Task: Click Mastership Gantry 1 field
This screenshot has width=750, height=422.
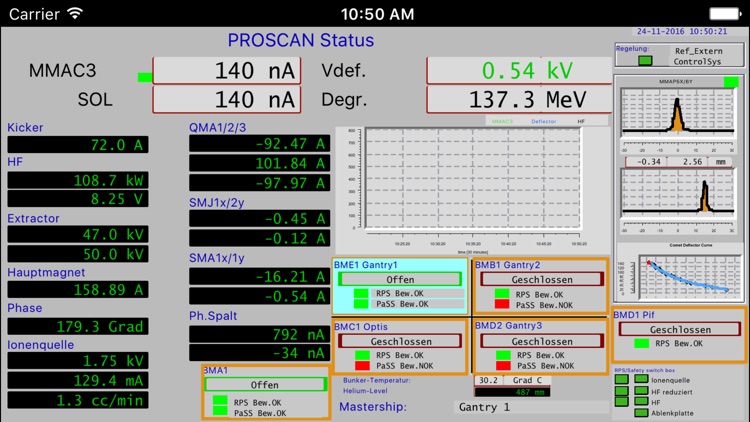Action: coord(531,407)
